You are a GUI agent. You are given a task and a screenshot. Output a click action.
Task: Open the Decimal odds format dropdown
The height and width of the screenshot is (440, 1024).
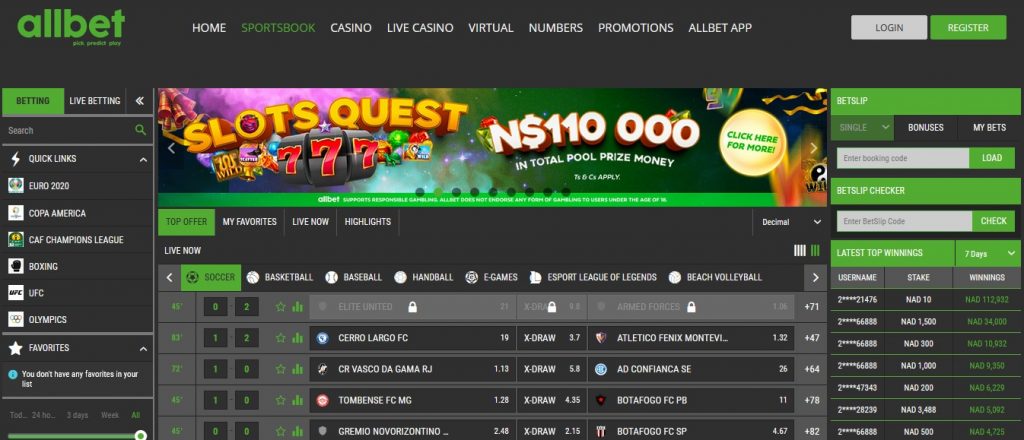pyautogui.click(x=791, y=222)
